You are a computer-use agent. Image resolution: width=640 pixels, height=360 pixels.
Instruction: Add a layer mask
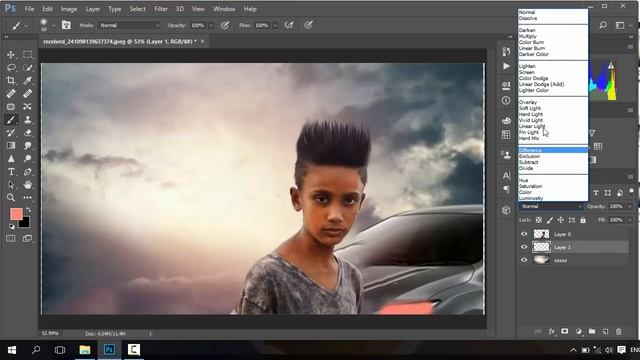click(x=564, y=331)
